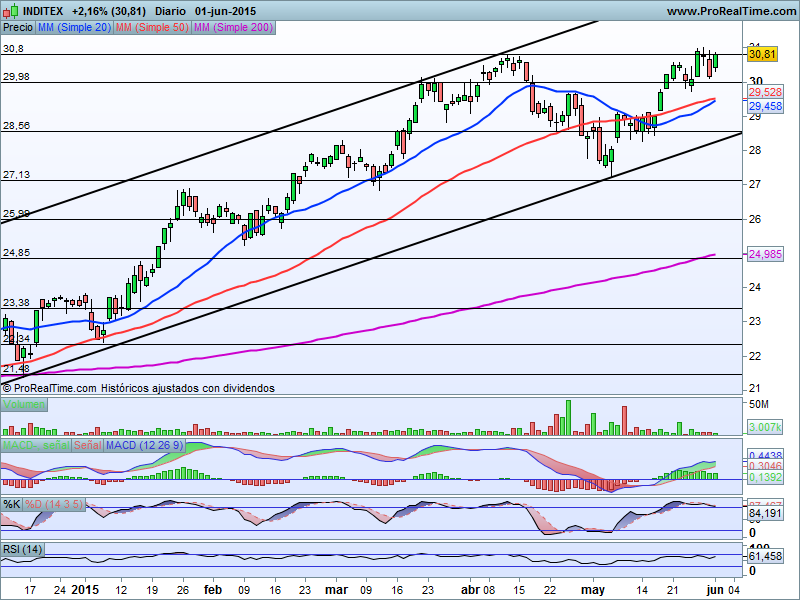800x600 pixels.
Task: Click the 30,8 horizontal level label
Action: [x=13, y=49]
